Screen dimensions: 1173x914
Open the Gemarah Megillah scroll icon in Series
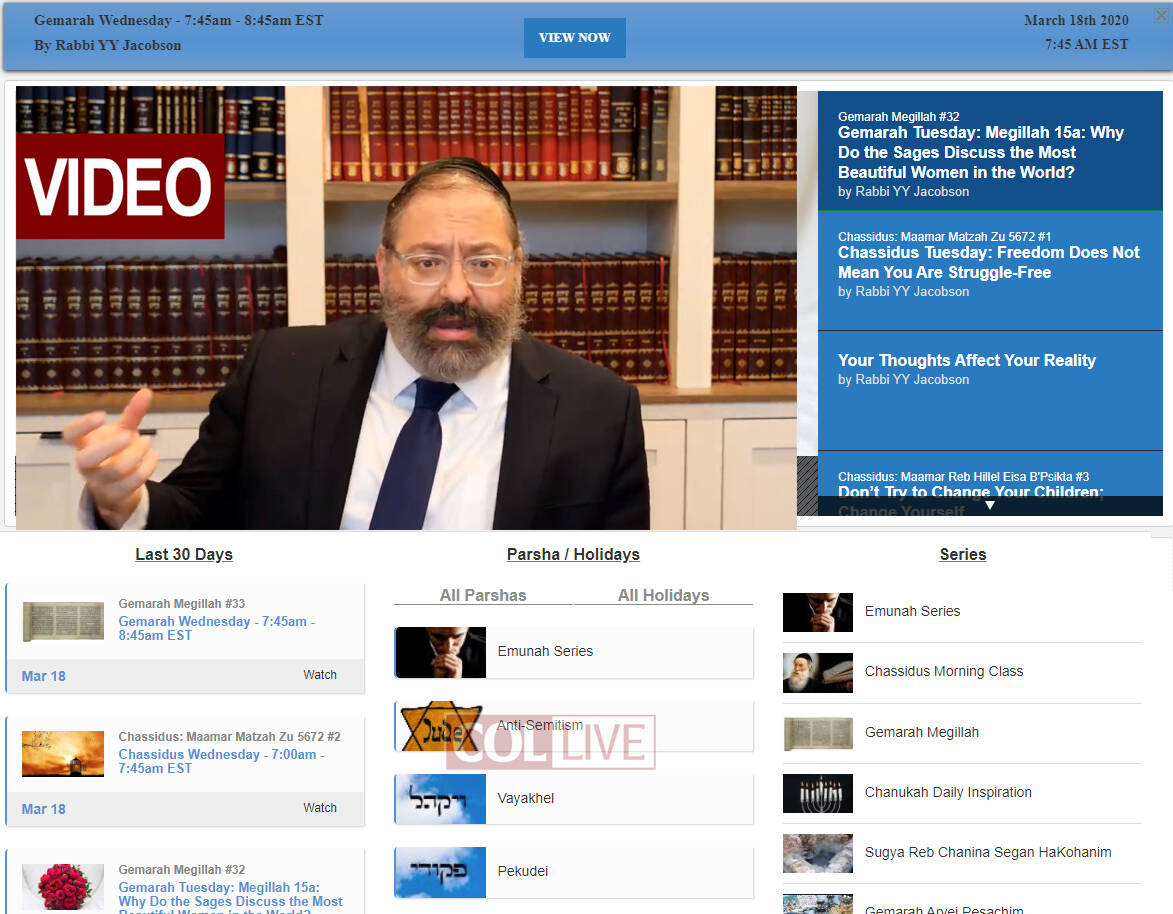pos(817,733)
